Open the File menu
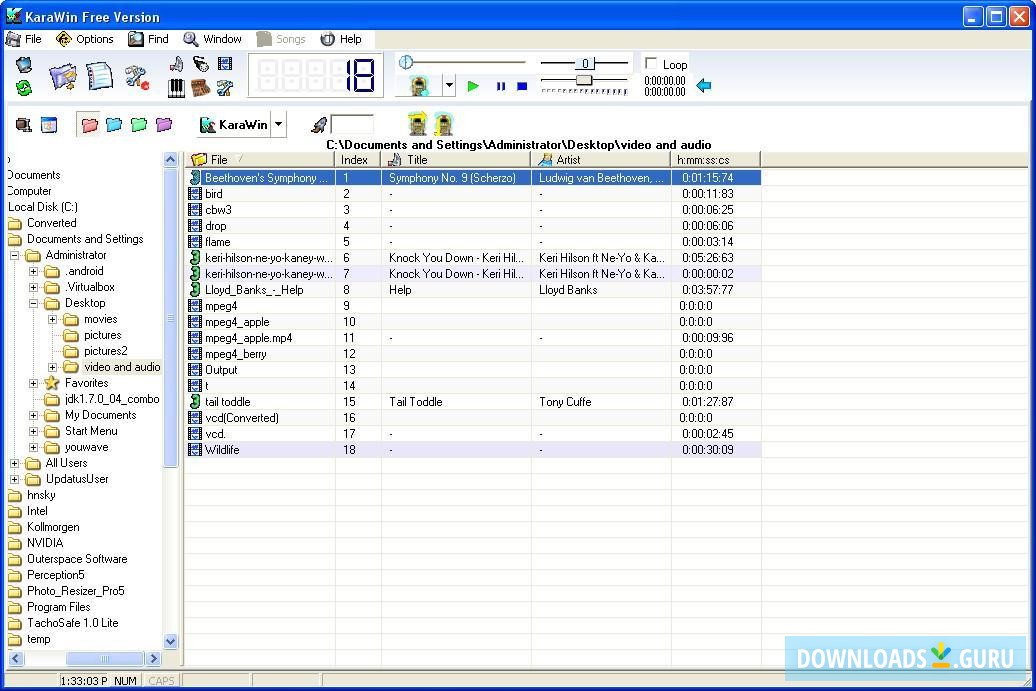The height and width of the screenshot is (691, 1036). (24, 39)
